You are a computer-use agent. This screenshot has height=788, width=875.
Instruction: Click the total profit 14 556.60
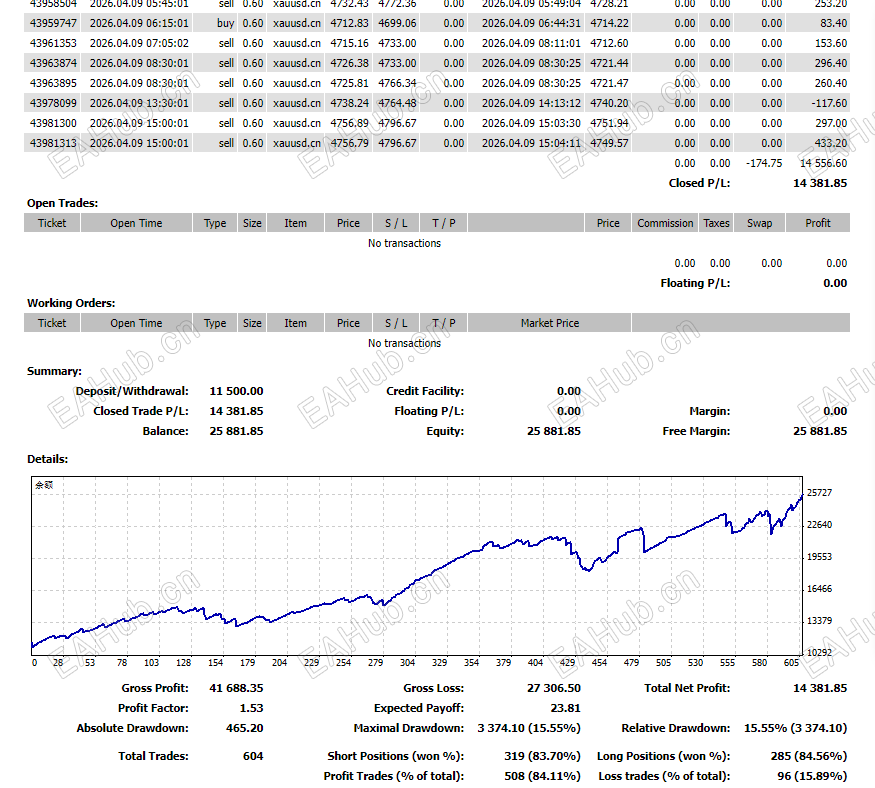[824, 164]
